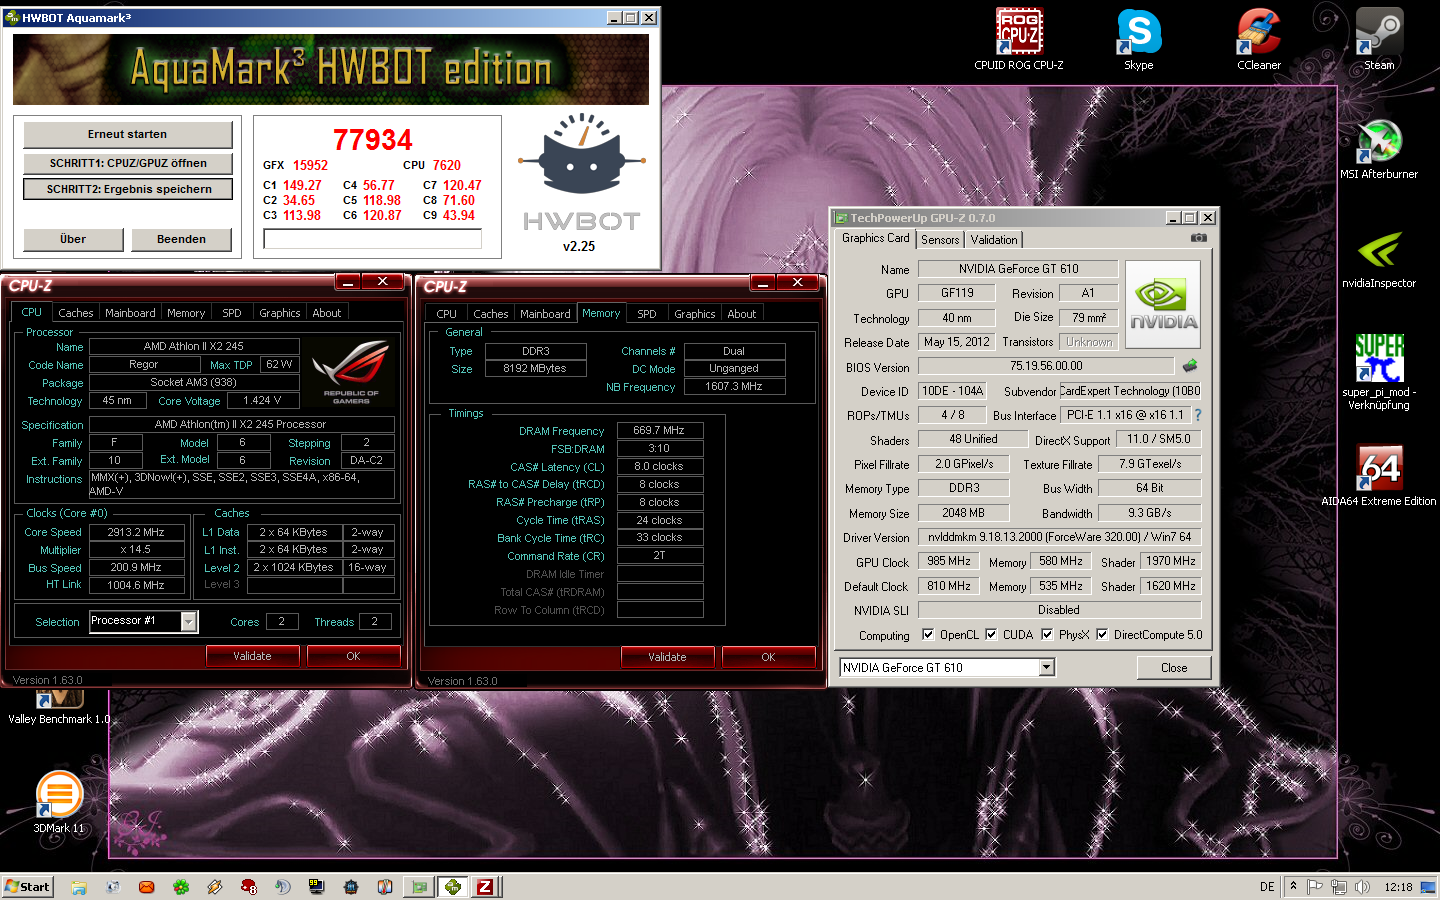Click green ICQ flower taskbar icon

click(x=181, y=887)
